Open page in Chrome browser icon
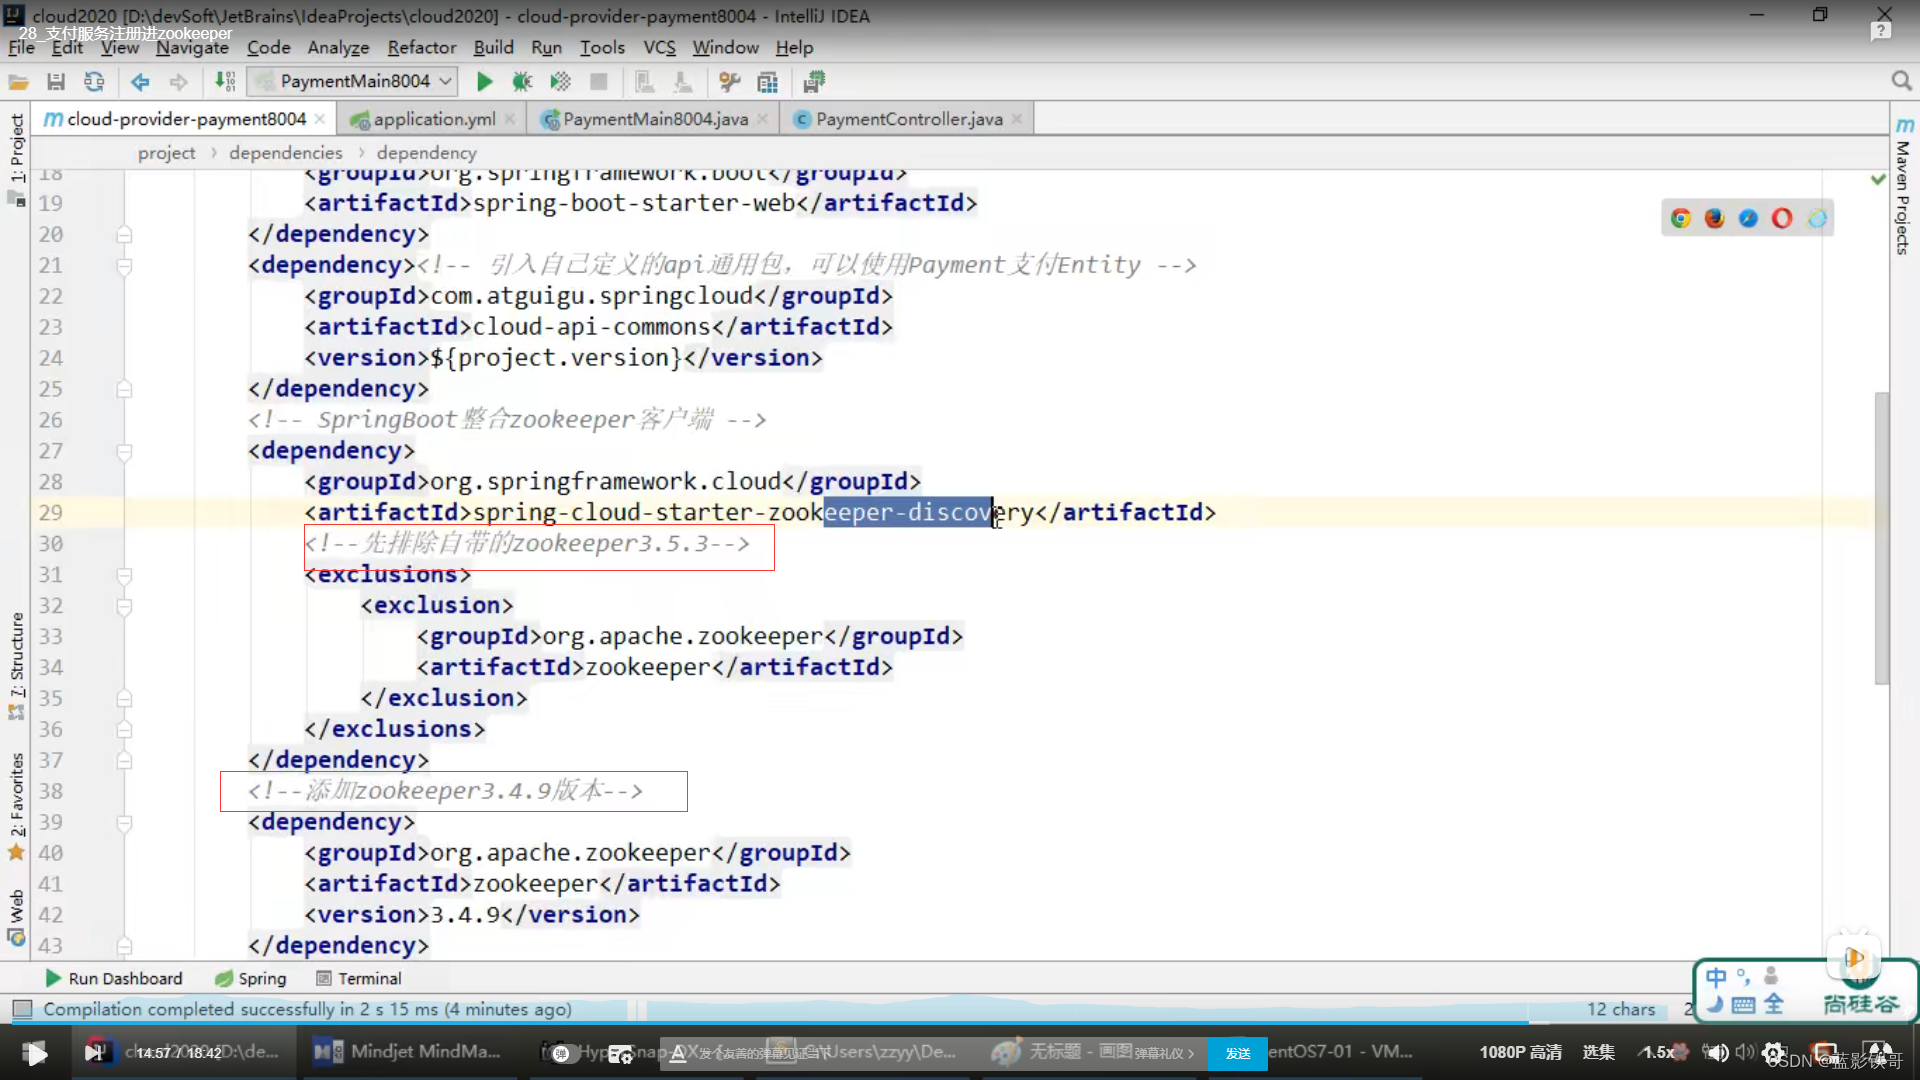This screenshot has height=1080, width=1920. [x=1680, y=218]
